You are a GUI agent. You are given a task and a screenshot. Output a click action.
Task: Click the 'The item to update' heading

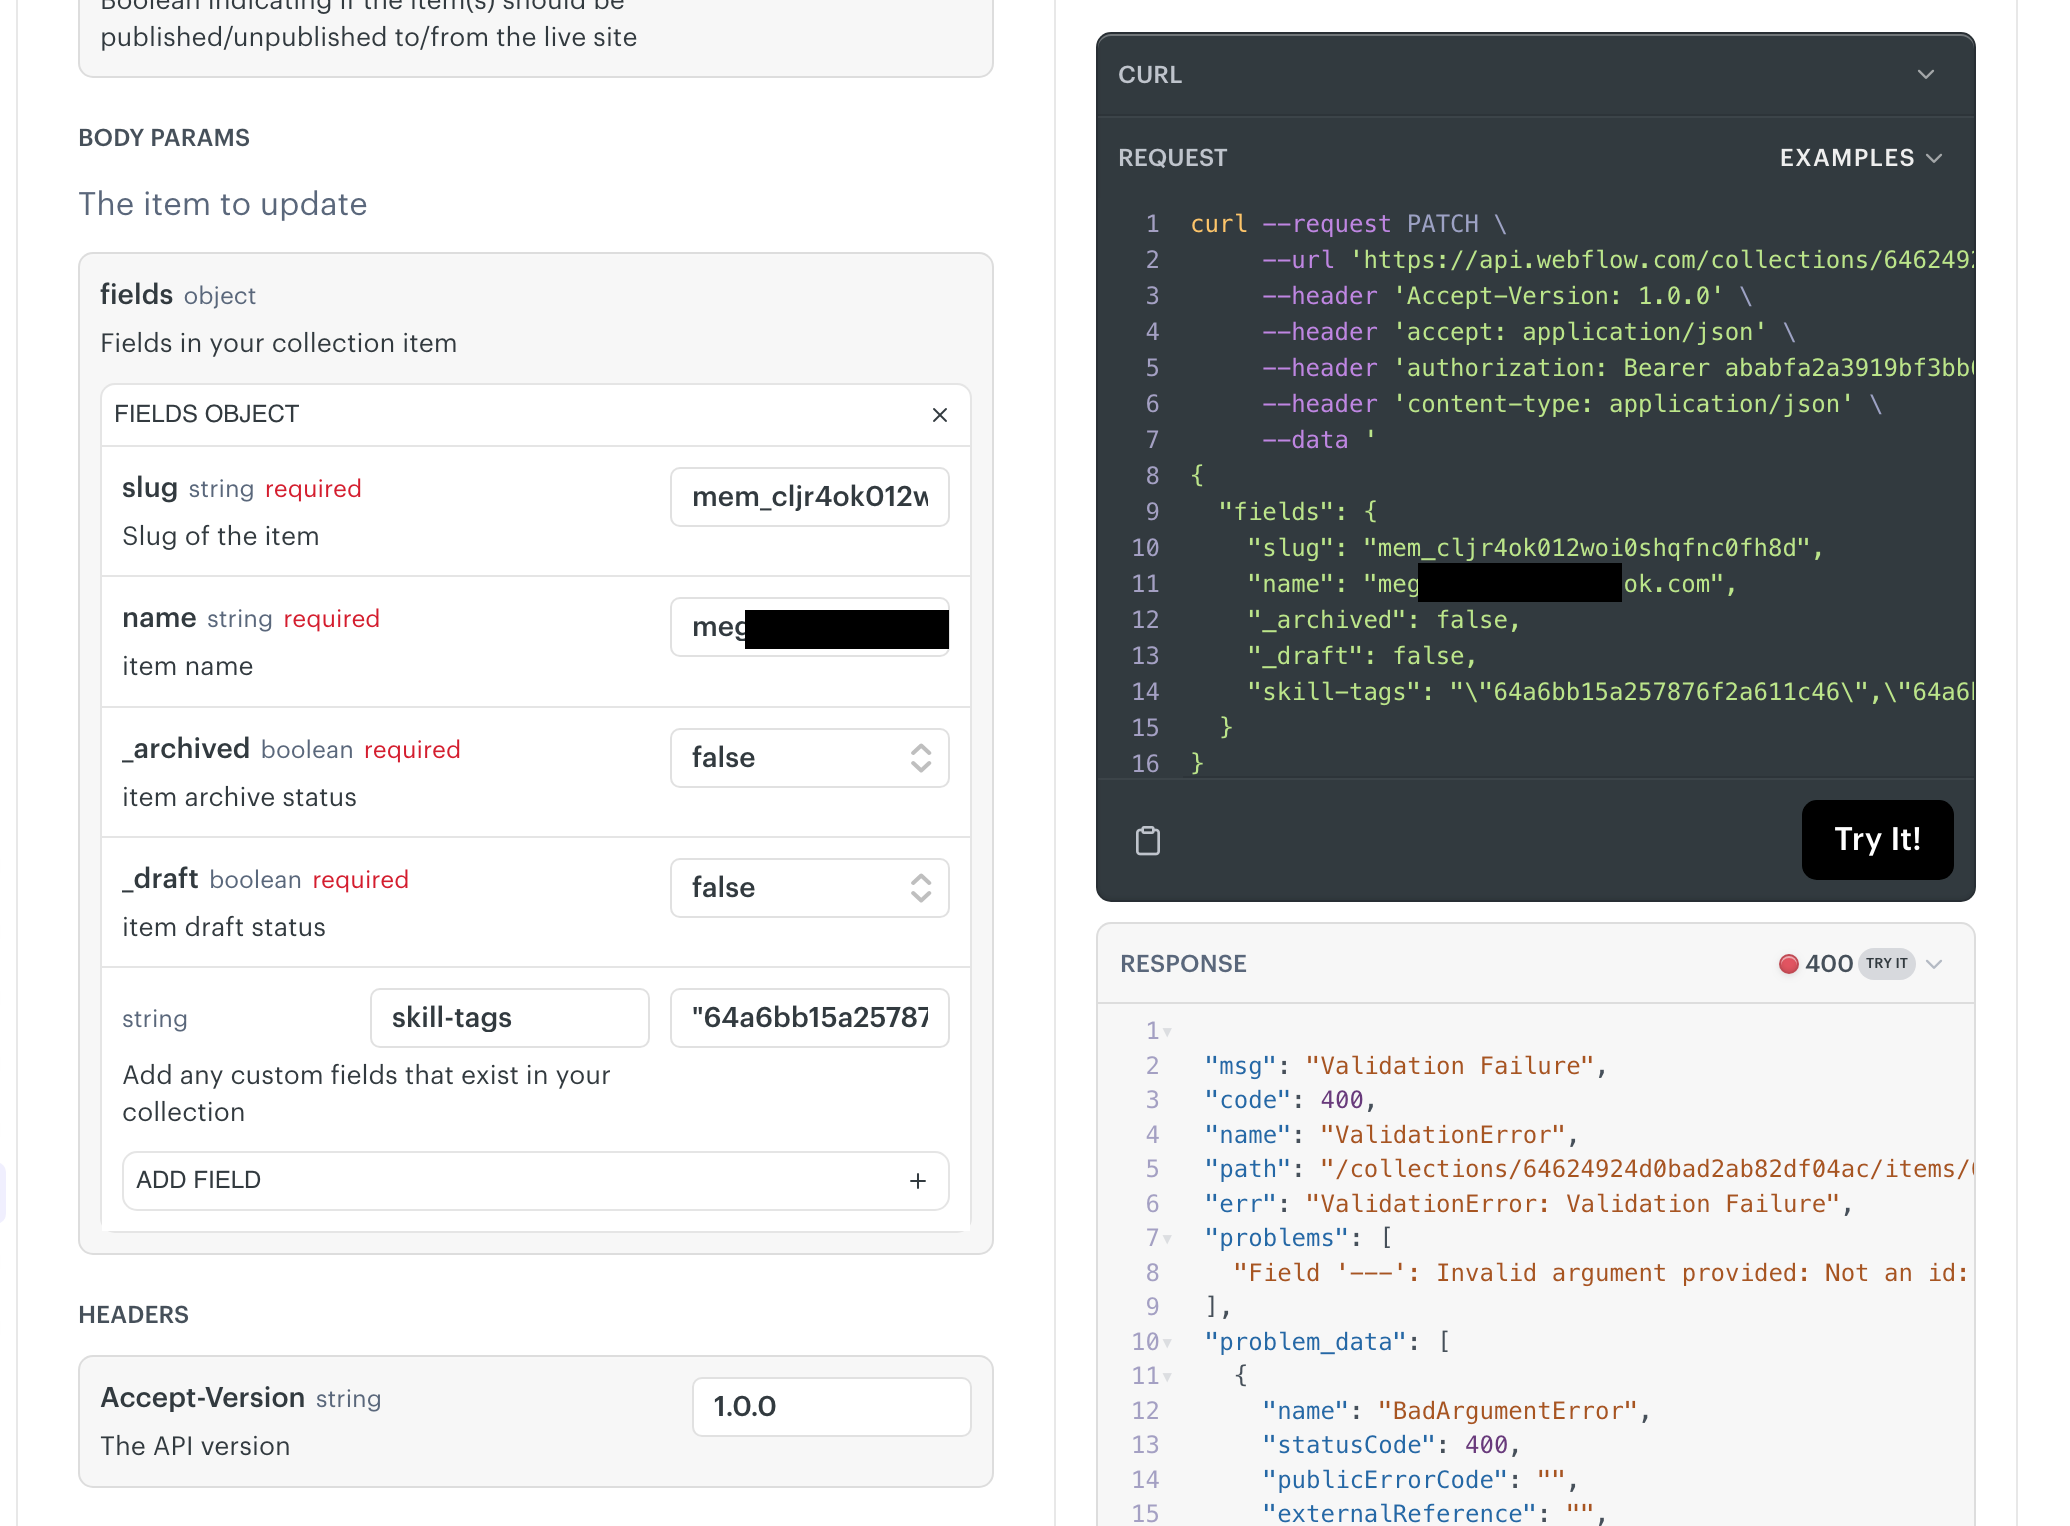[x=223, y=204]
